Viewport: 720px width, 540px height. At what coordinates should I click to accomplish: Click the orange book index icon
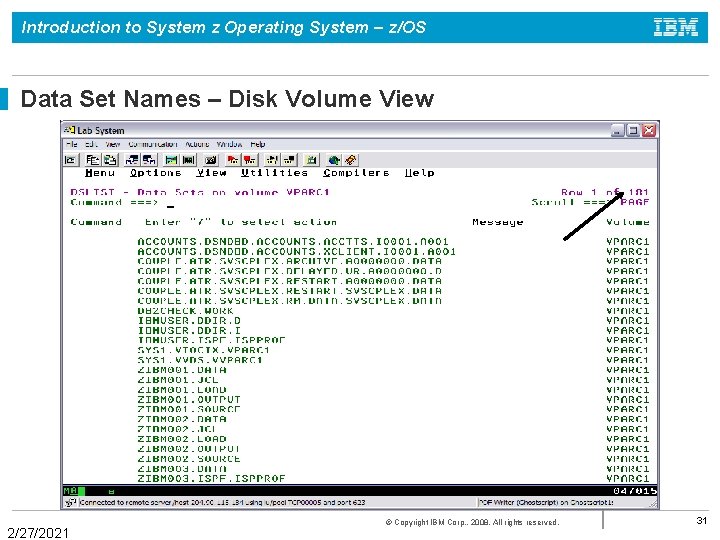tap(351, 160)
